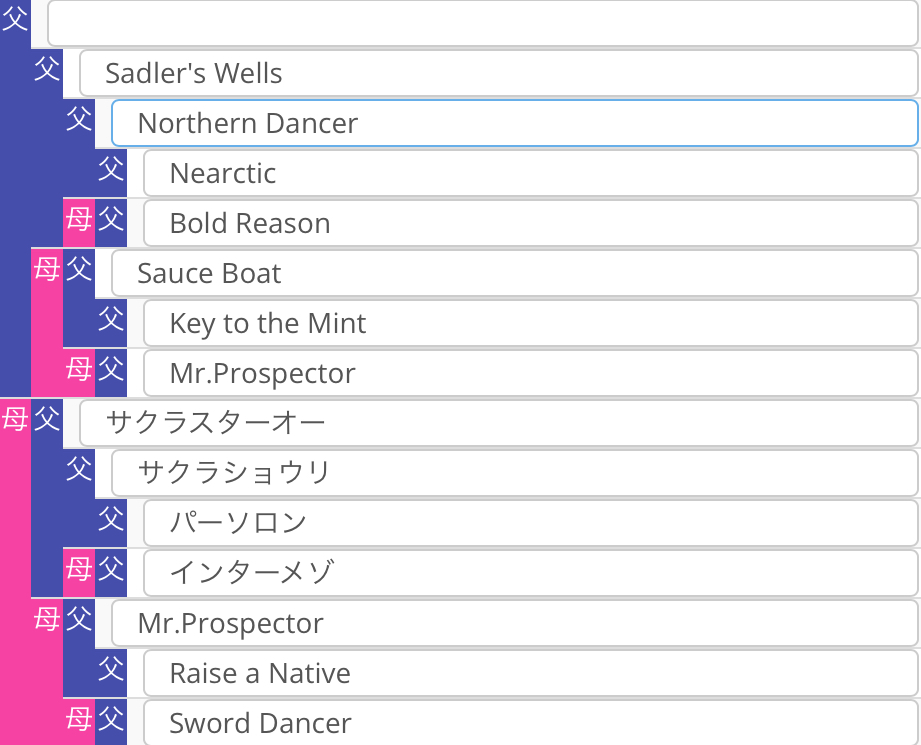Select the インターメゾ input field
The height and width of the screenshot is (745, 921).
tap(530, 573)
